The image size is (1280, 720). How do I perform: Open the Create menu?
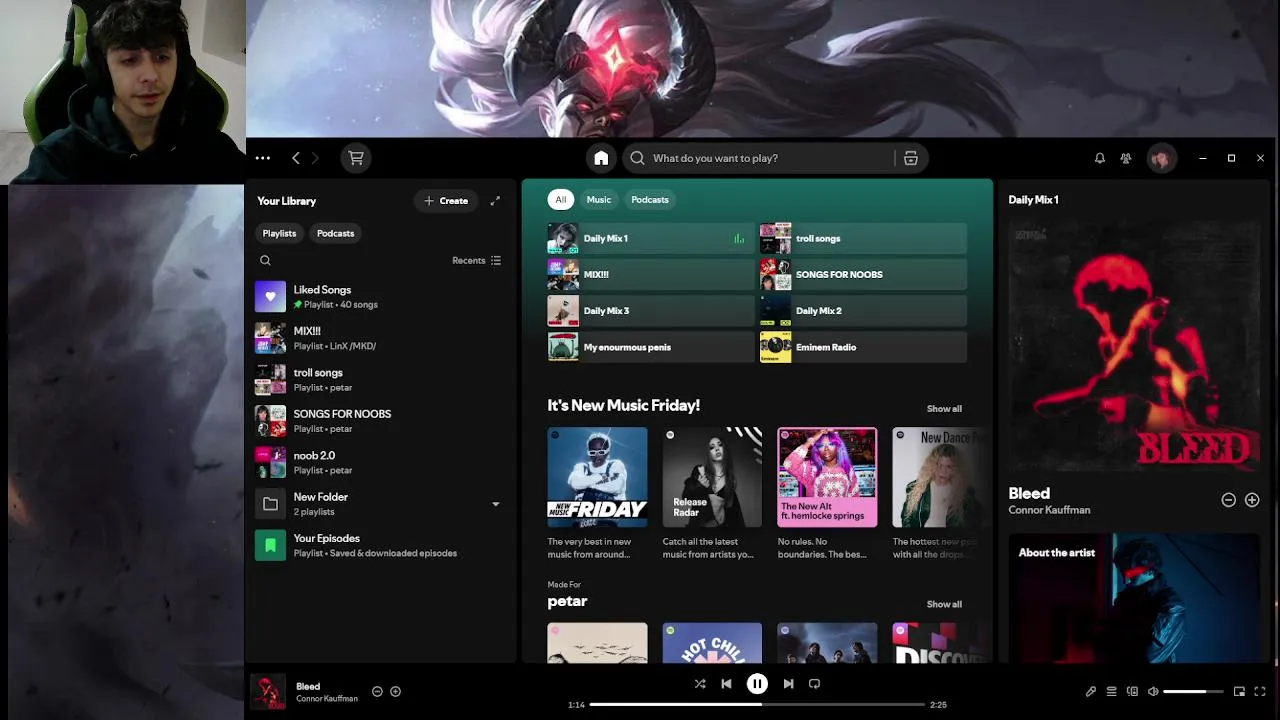click(446, 201)
